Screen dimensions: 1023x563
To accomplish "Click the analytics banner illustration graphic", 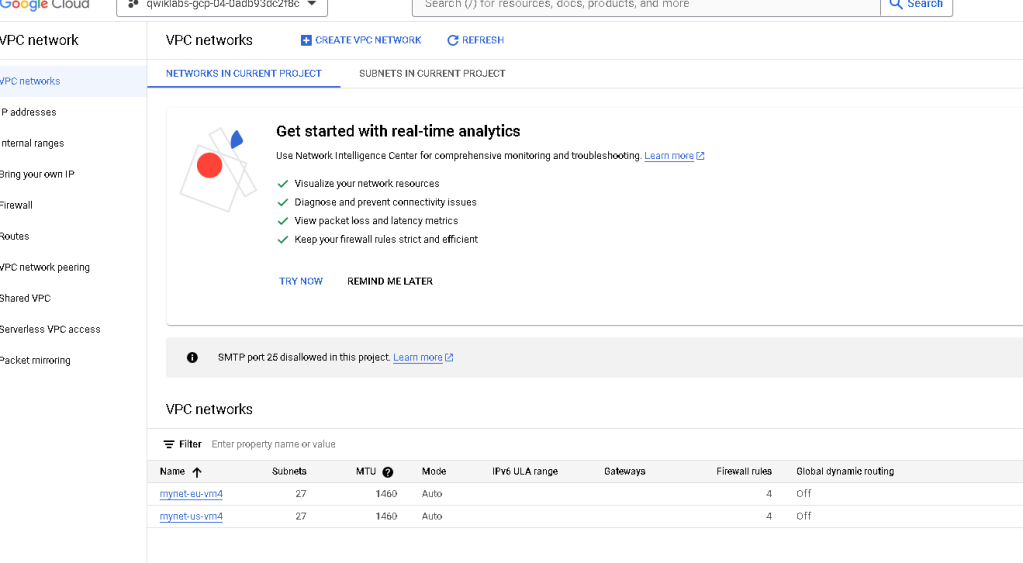I will pyautogui.click(x=218, y=170).
